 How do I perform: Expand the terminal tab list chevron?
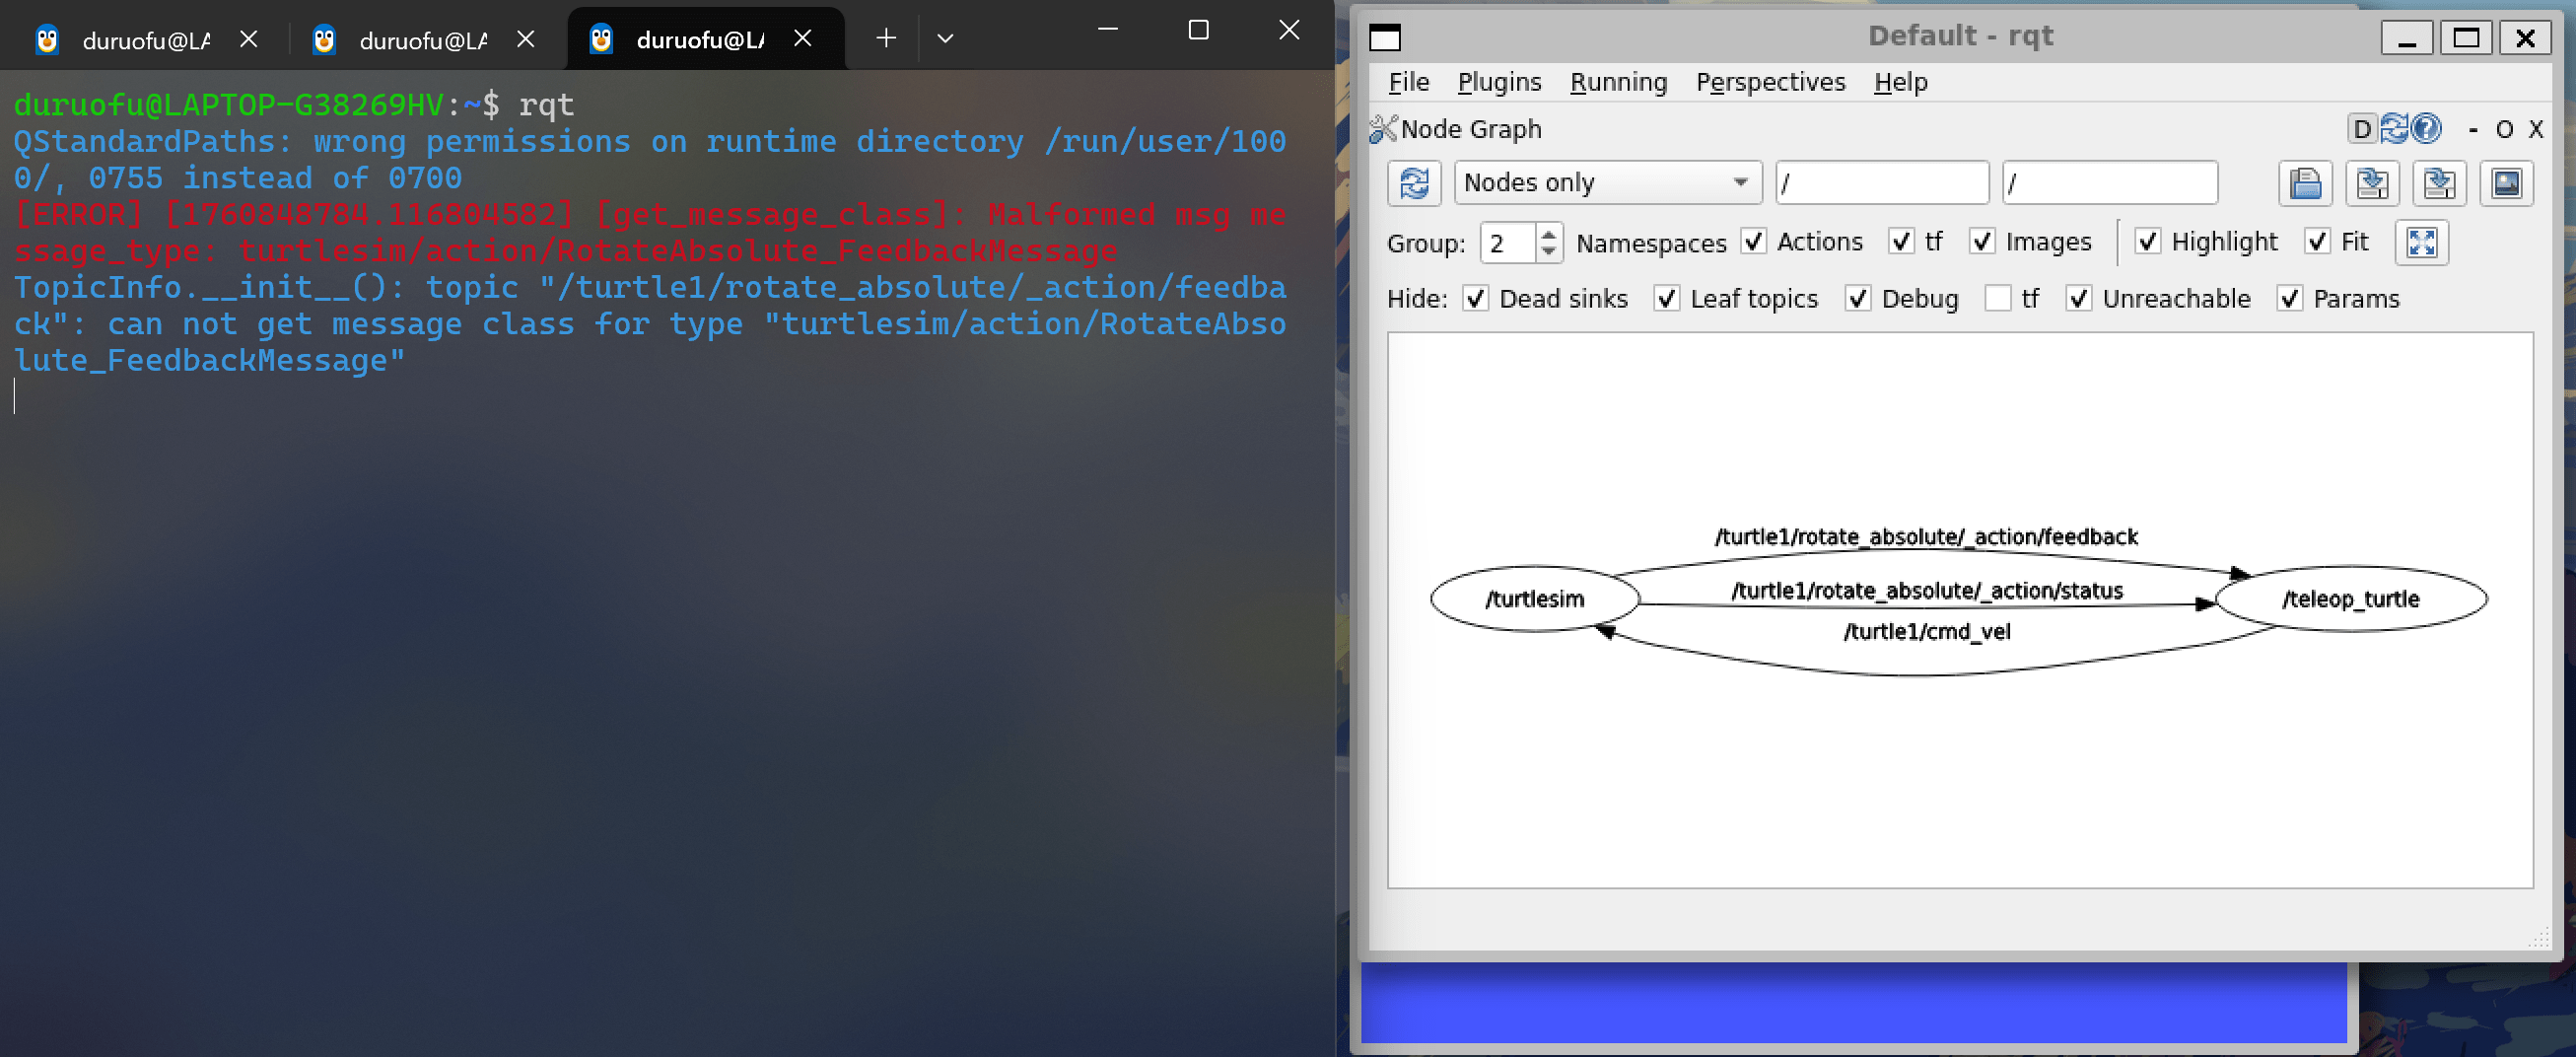coord(944,38)
